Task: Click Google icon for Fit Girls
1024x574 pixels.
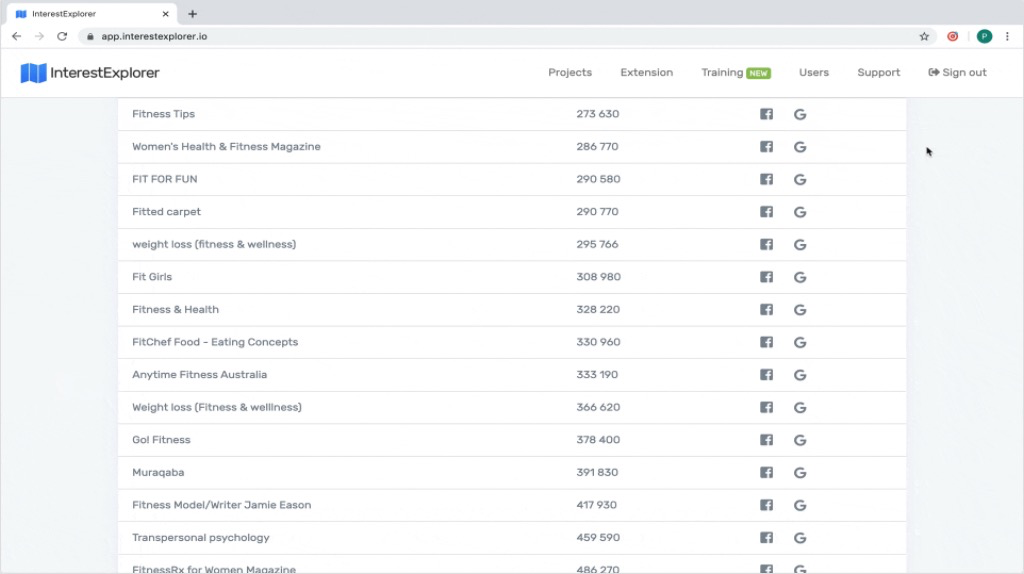Action: coord(800,278)
